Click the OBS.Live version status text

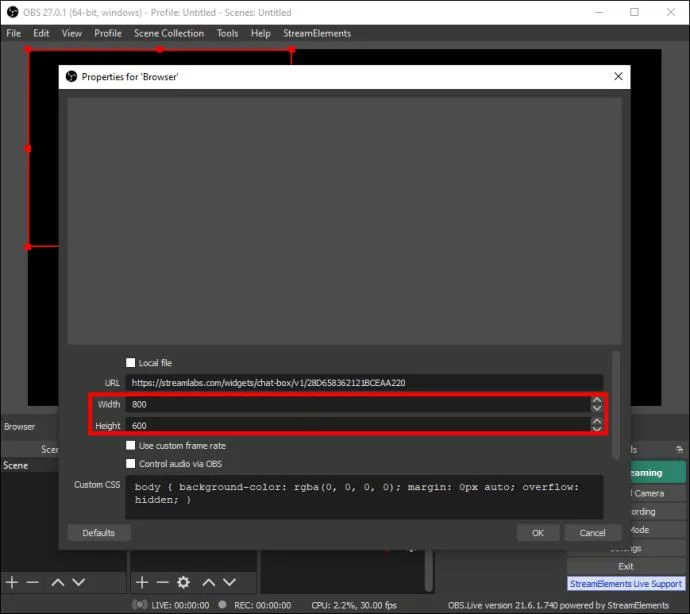point(558,605)
